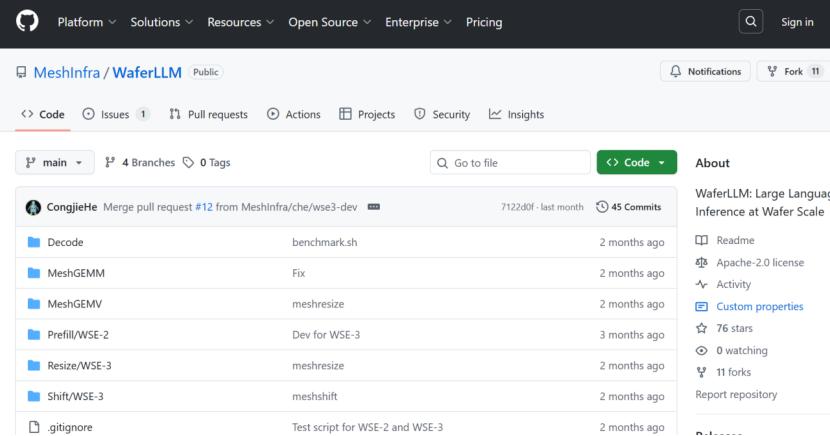Open the .gitignore file
Screen dimensions: 830x436
click(x=69, y=427)
